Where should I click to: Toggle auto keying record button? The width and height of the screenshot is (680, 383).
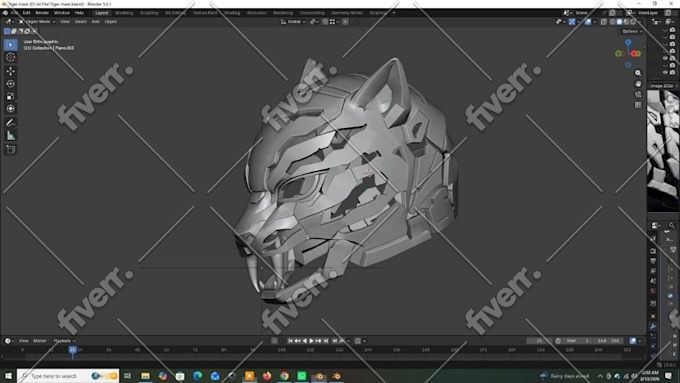(x=274, y=341)
